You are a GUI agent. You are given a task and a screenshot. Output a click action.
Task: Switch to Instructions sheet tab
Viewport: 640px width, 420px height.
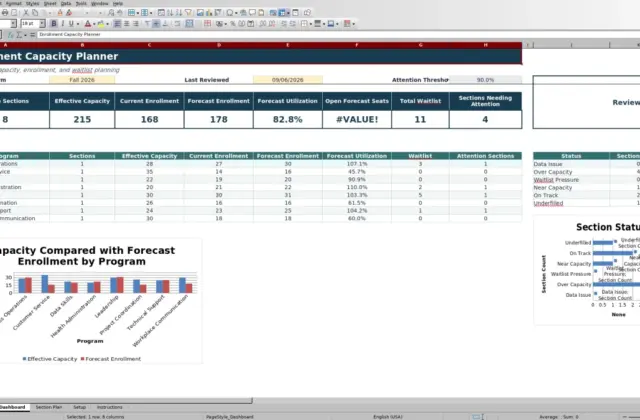(109, 407)
